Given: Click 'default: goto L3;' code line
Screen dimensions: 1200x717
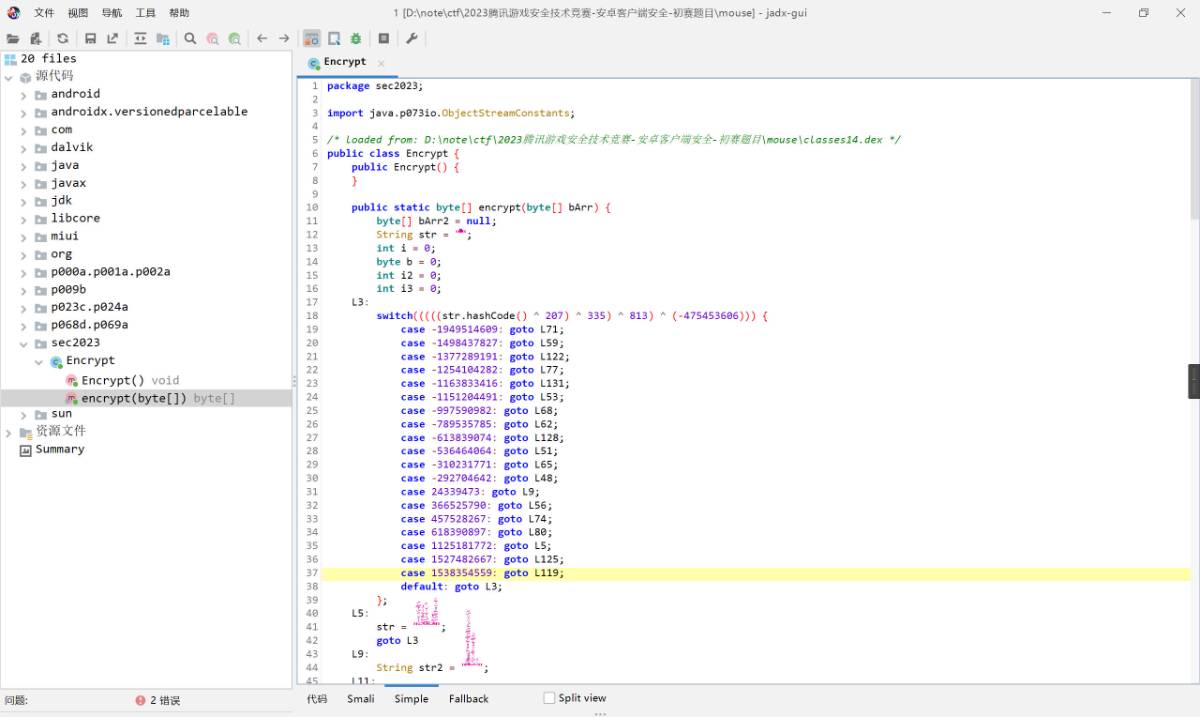Looking at the screenshot, I should pyautogui.click(x=452, y=587).
